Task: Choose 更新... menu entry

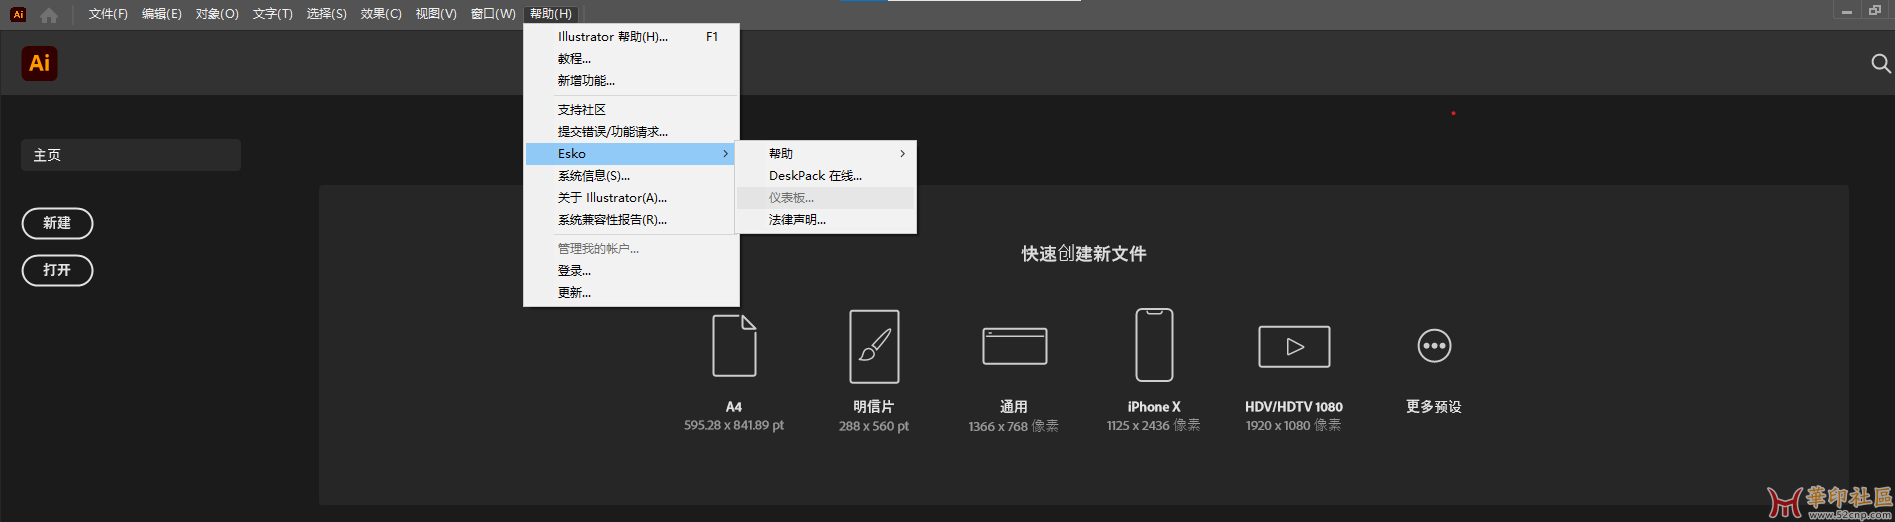Action: click(x=631, y=293)
